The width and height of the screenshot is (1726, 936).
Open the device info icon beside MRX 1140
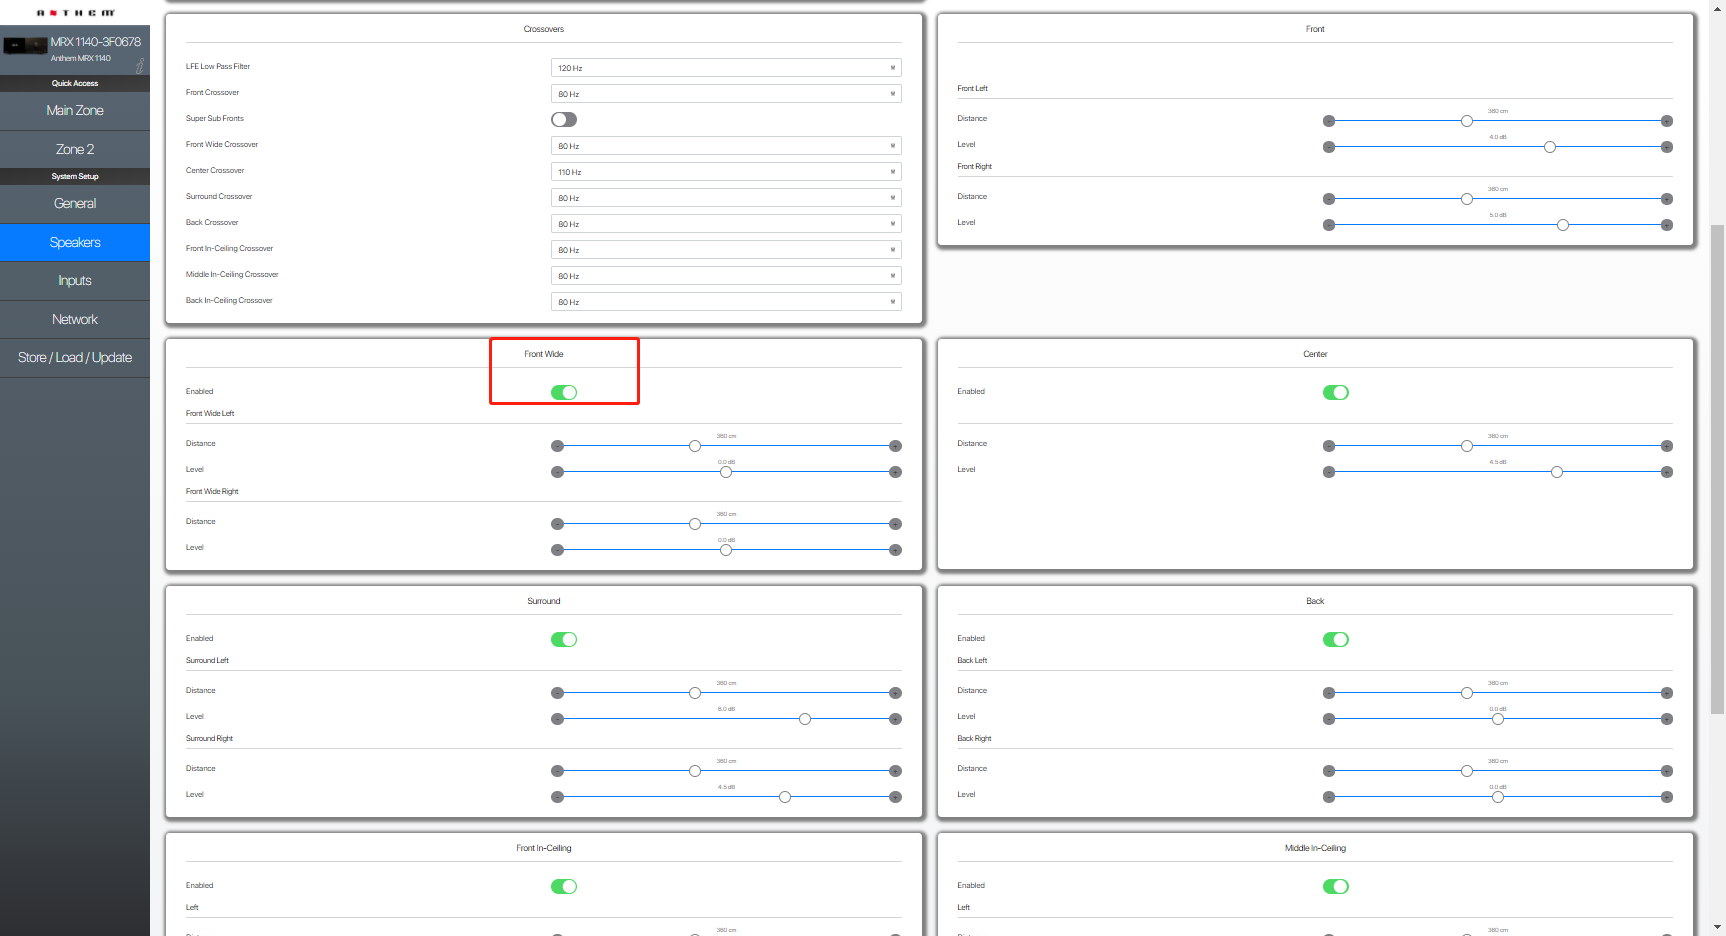point(140,66)
